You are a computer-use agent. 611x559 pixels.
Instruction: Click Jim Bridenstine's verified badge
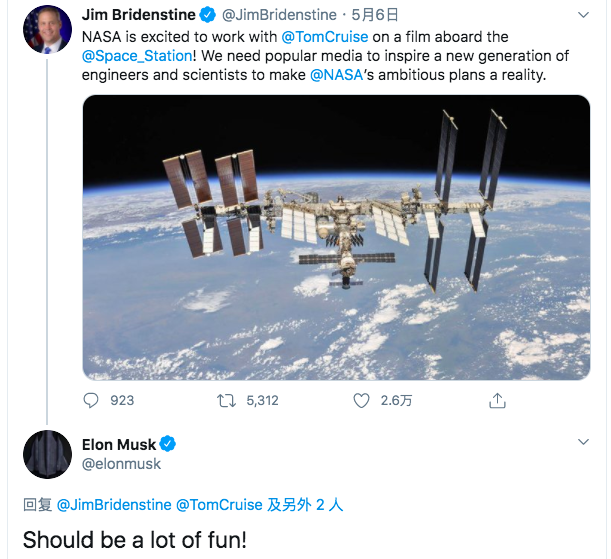208,15
